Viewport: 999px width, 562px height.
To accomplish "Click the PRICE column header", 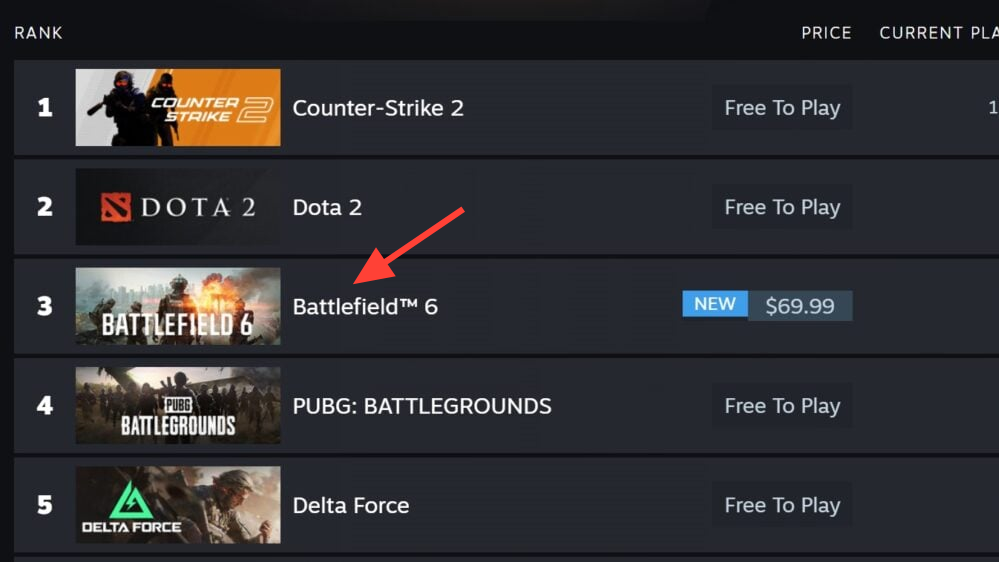I will click(826, 33).
